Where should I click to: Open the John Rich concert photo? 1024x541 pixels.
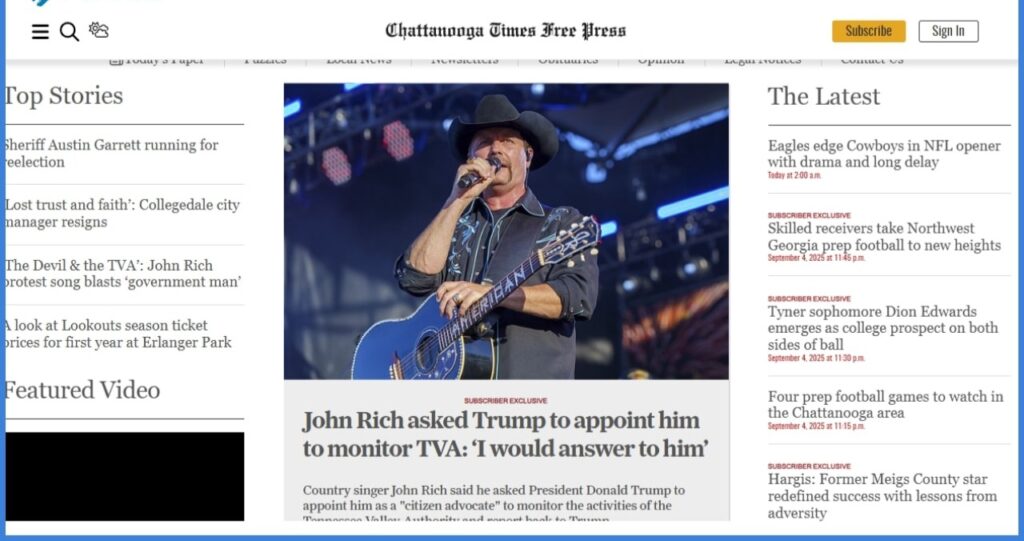(506, 231)
